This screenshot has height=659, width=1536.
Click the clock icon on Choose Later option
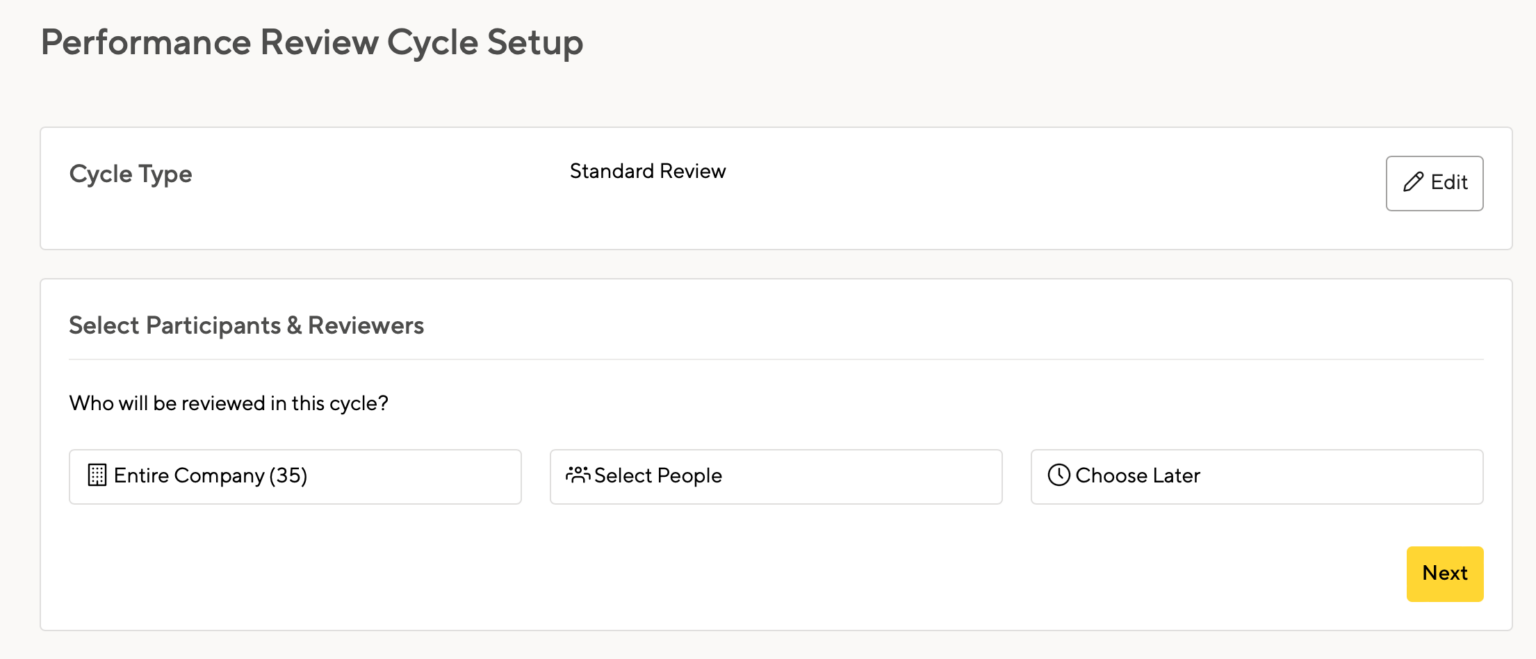(1058, 475)
